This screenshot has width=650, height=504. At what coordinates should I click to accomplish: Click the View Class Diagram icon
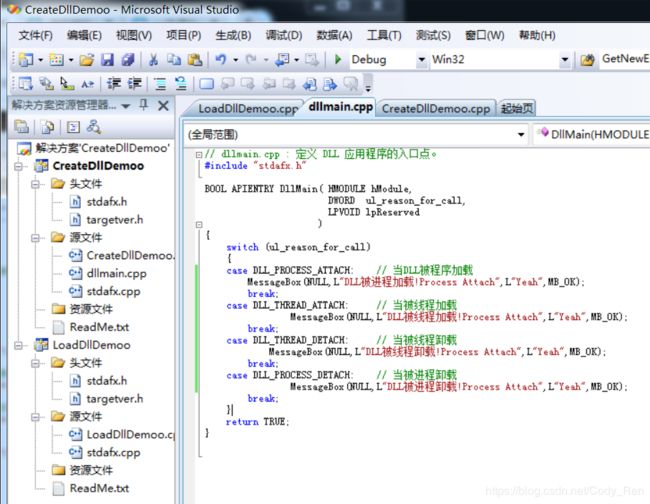coord(94,127)
